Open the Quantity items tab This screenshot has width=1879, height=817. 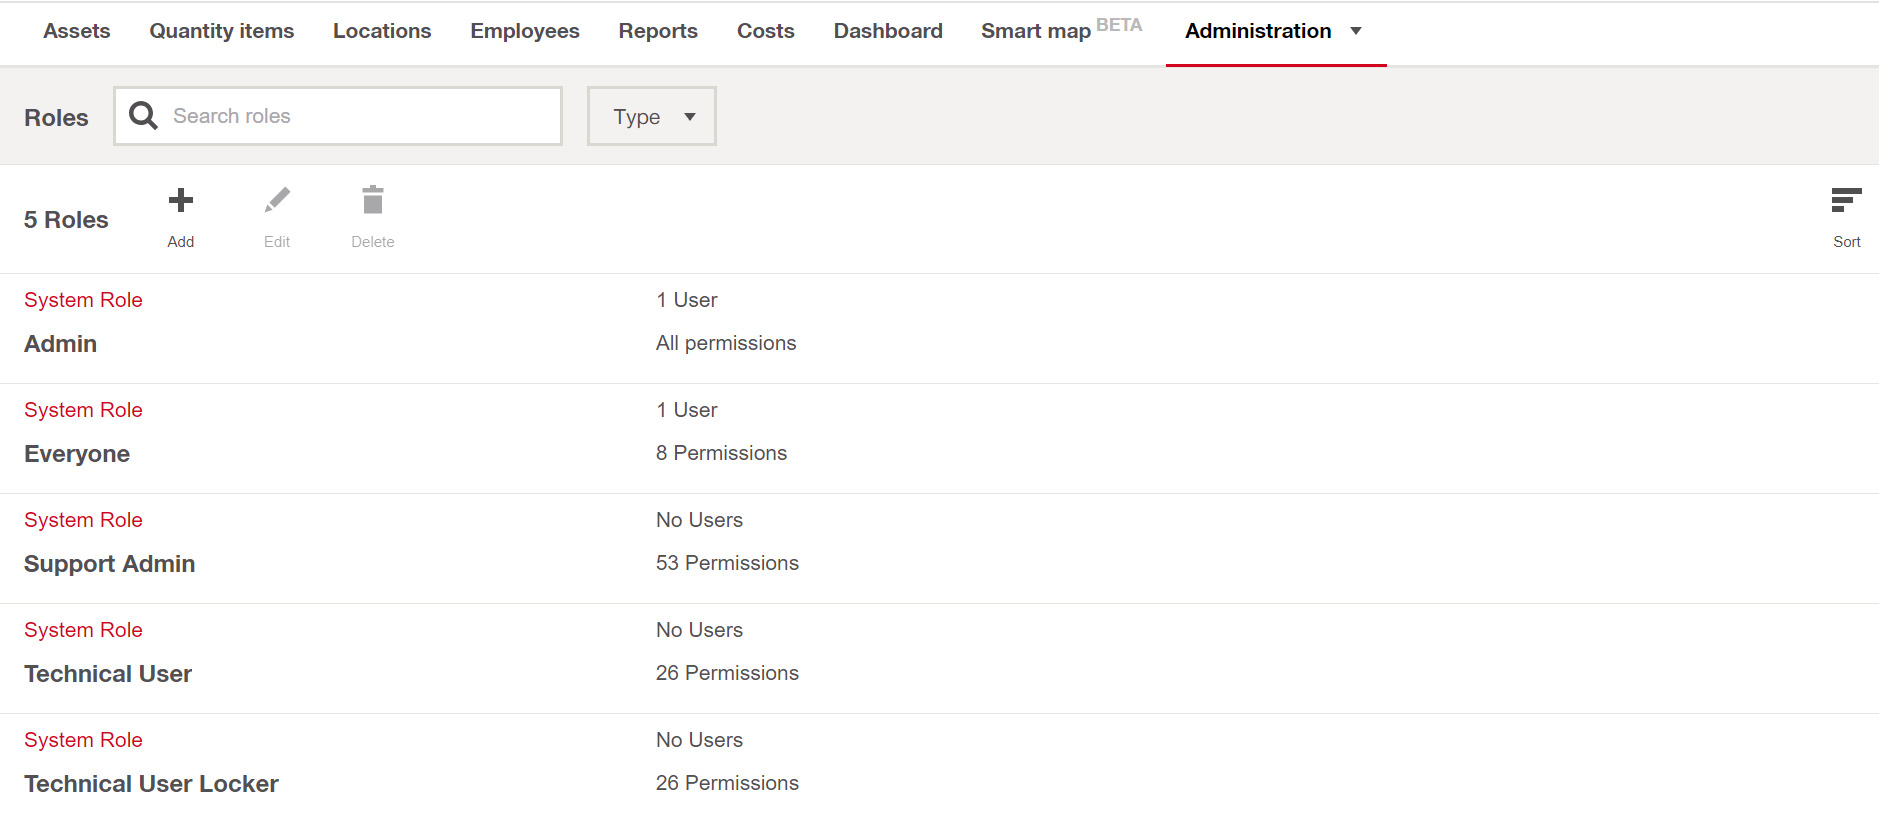[x=222, y=31]
